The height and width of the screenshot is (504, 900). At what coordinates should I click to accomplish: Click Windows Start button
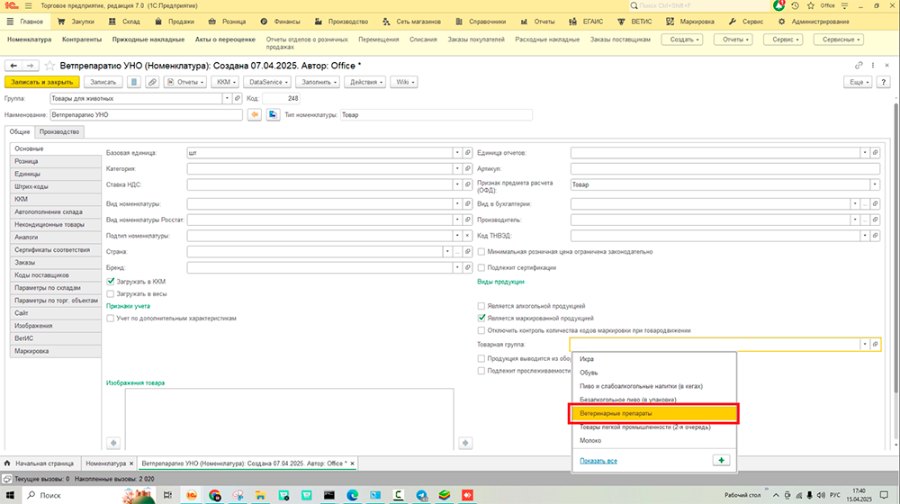[10, 495]
